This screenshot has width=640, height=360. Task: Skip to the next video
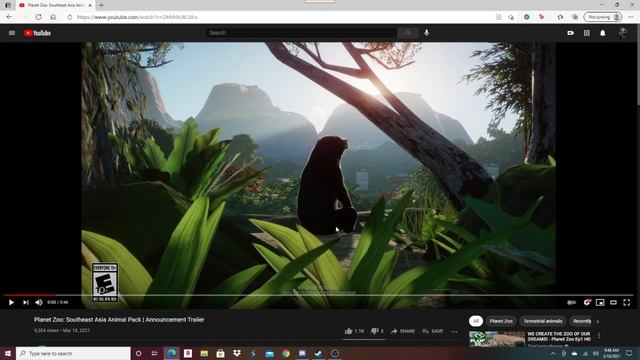point(26,302)
